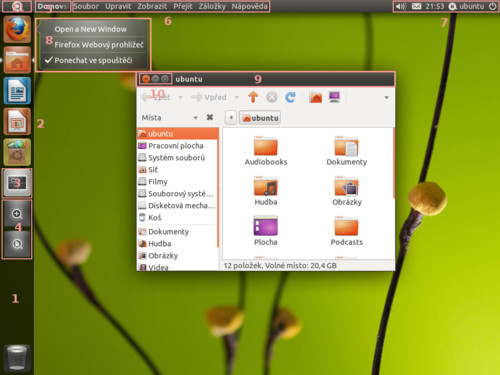Click the Zpět back button

tap(157, 97)
